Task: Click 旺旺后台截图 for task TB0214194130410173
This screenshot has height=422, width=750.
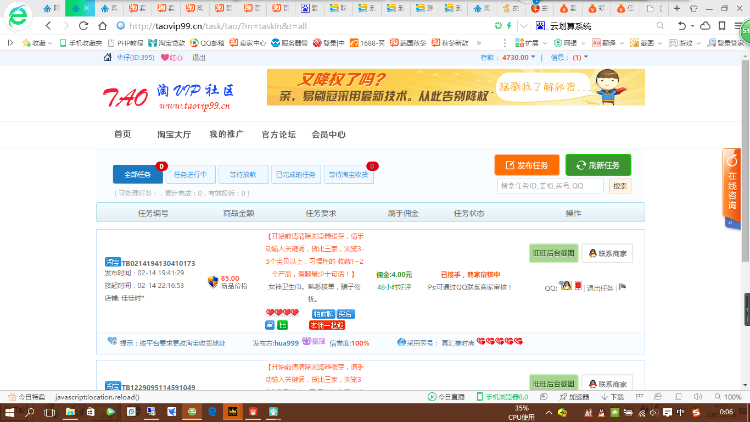Action: click(553, 253)
